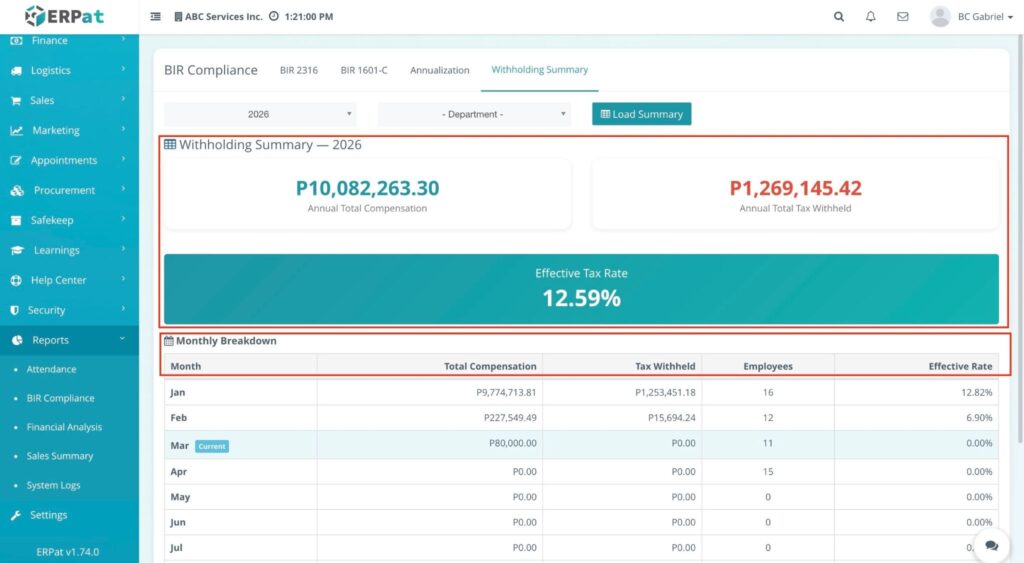1024x563 pixels.
Task: Click the Sales shopping cart icon
Action: click(17, 101)
